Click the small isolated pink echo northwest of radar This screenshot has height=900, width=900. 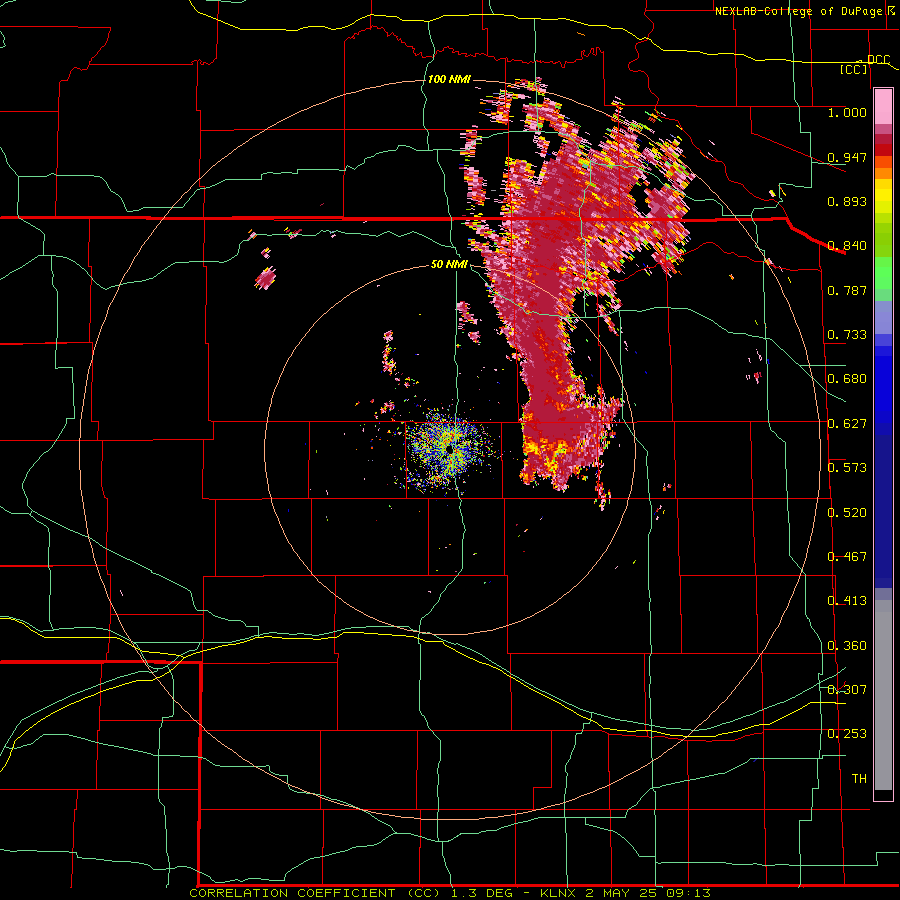pos(265,278)
